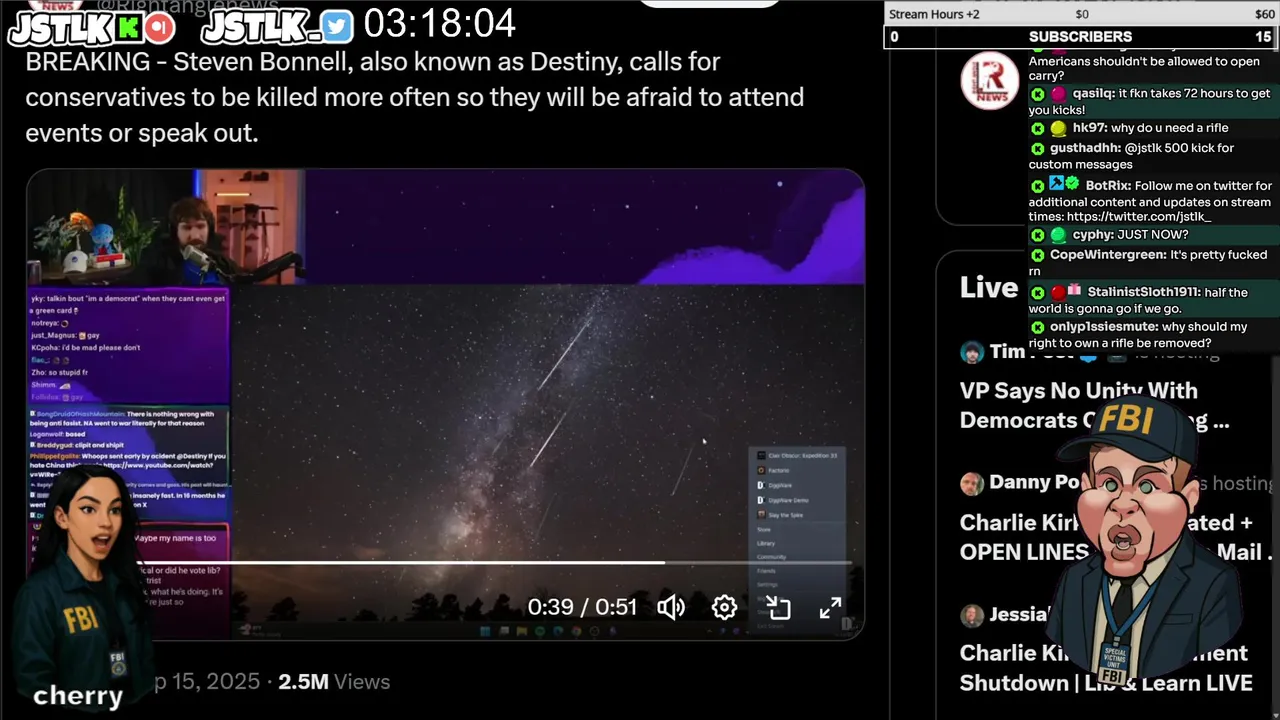
Task: Click the 'Stream Hours +2' goal label
Action: tap(935, 14)
